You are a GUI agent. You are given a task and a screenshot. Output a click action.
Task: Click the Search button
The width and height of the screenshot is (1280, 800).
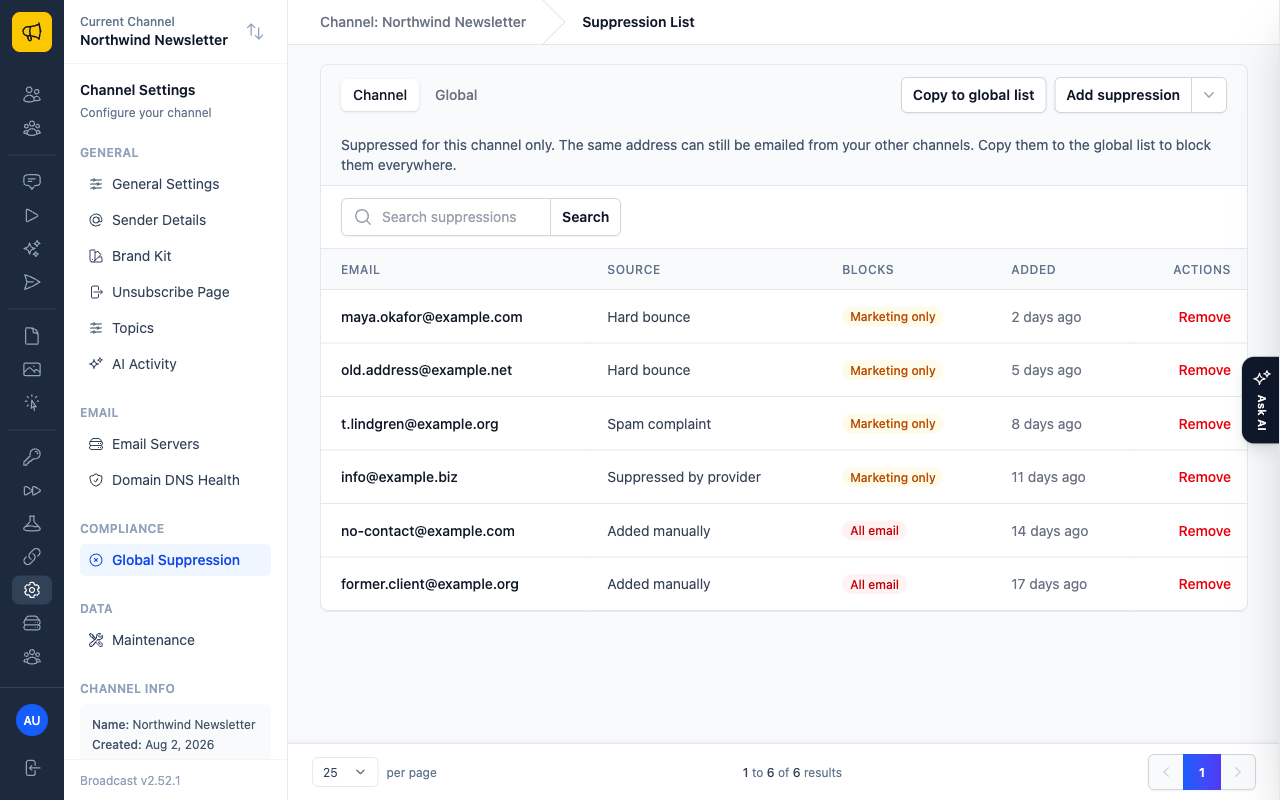pos(585,217)
